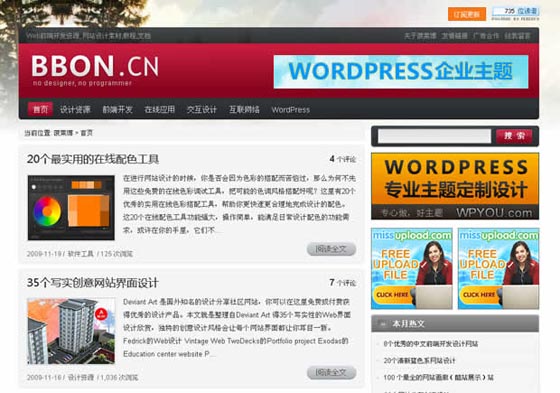View the 7 个评论 comments link
The image size is (560, 393).
pos(342,283)
